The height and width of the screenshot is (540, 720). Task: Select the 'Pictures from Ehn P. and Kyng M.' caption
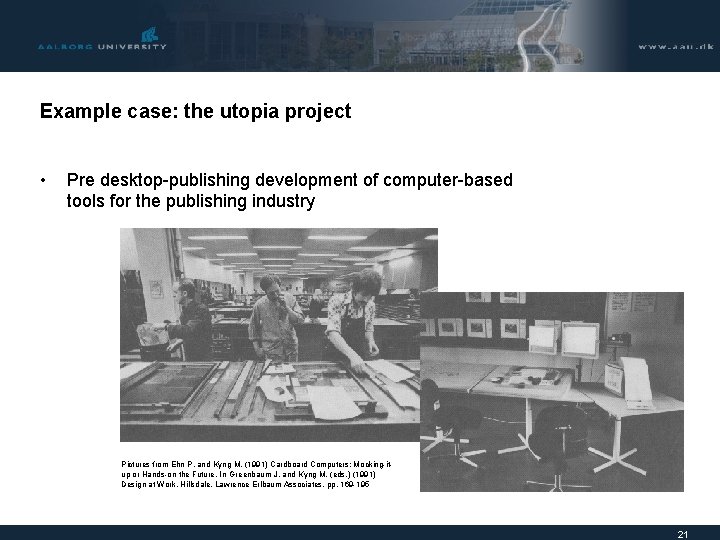point(256,464)
